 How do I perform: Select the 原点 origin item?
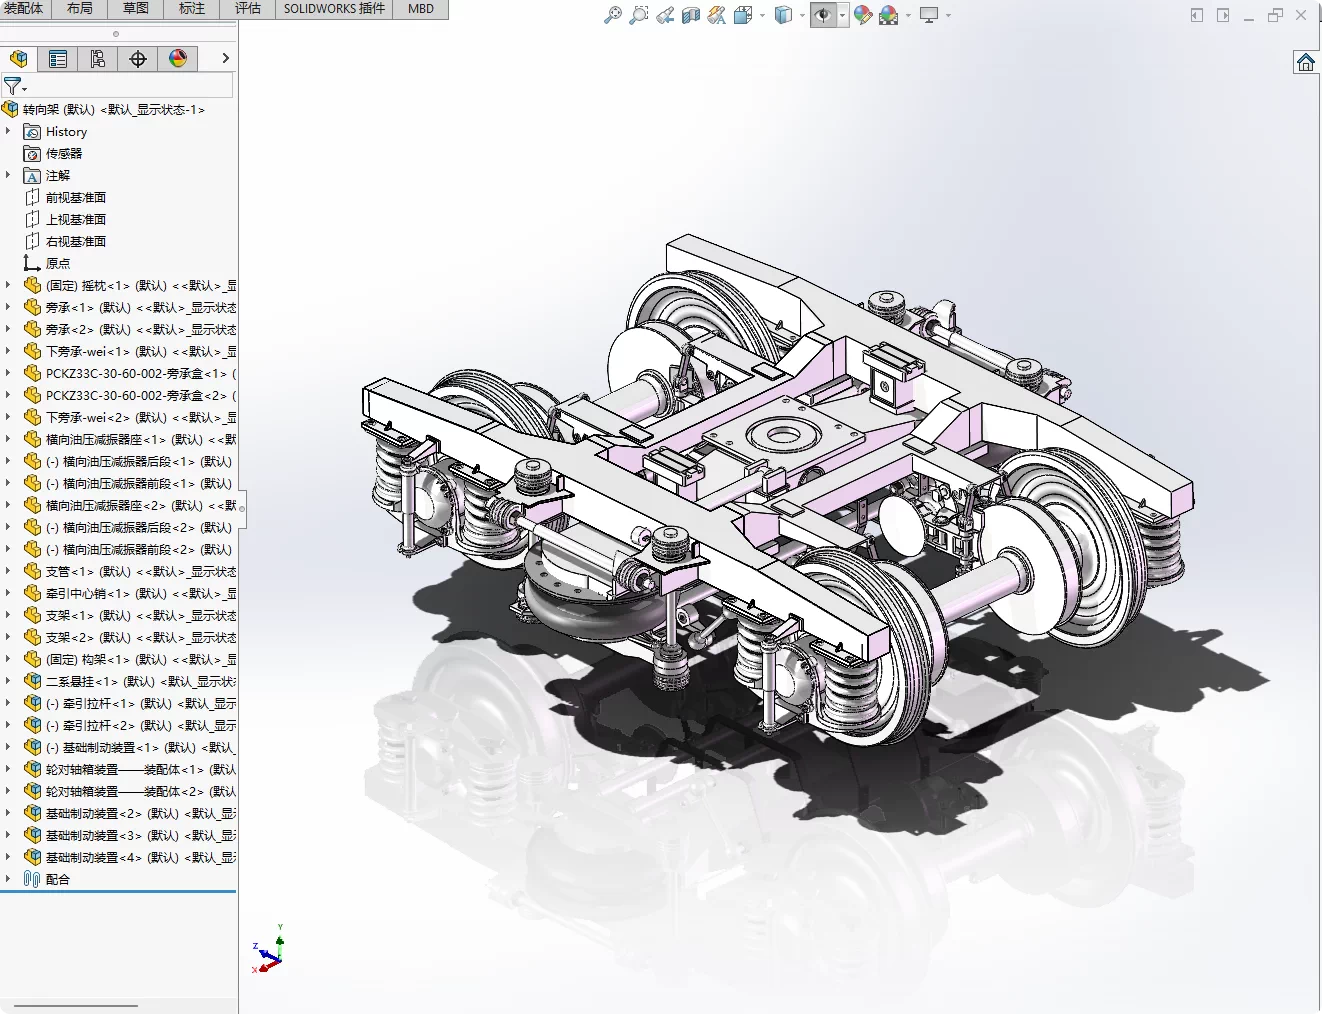[47, 263]
